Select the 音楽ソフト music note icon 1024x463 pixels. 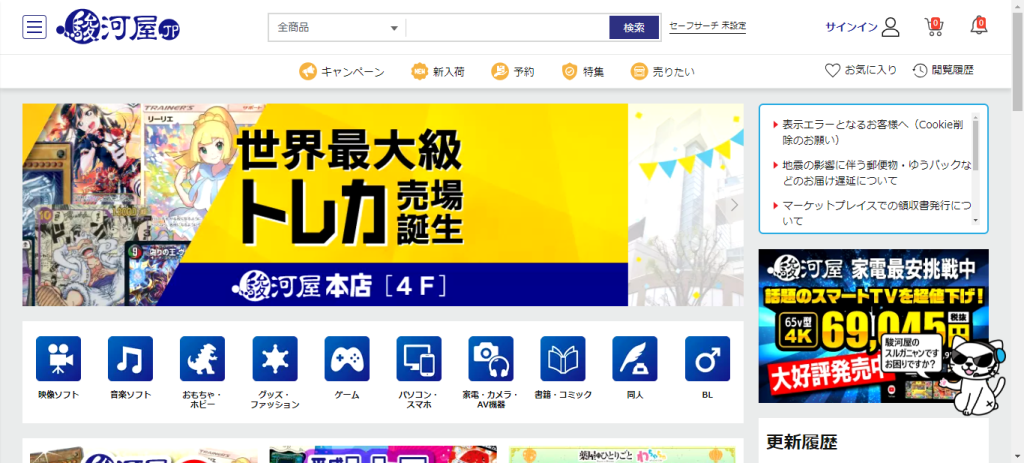tap(130, 358)
